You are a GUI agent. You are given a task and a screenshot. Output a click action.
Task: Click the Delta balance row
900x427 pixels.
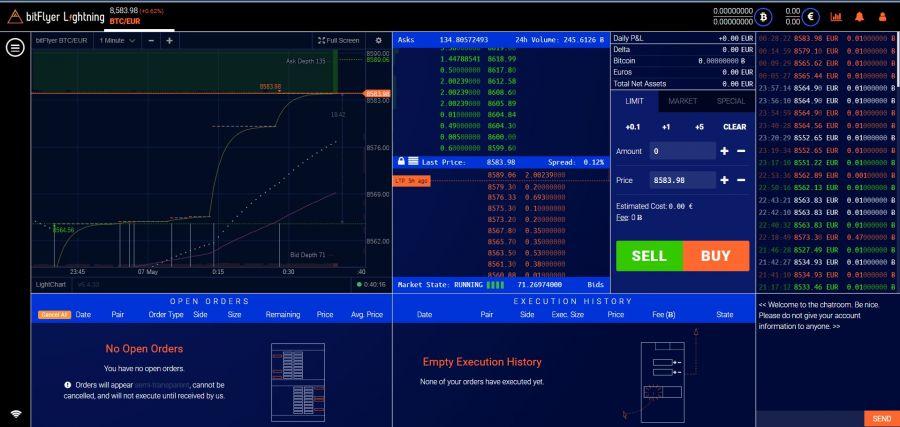pyautogui.click(x=682, y=49)
